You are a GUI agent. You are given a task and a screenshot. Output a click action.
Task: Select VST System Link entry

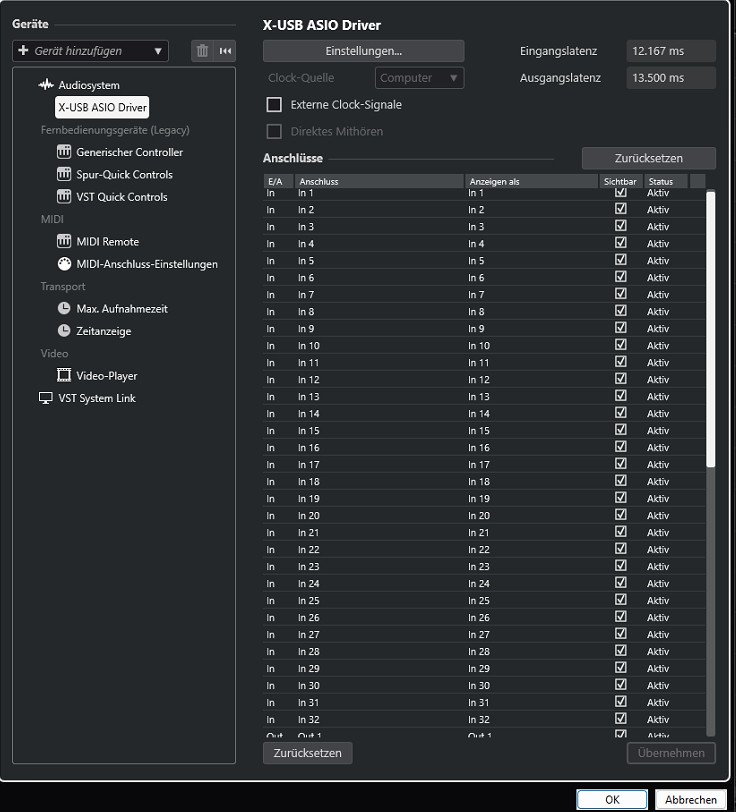(x=97, y=398)
